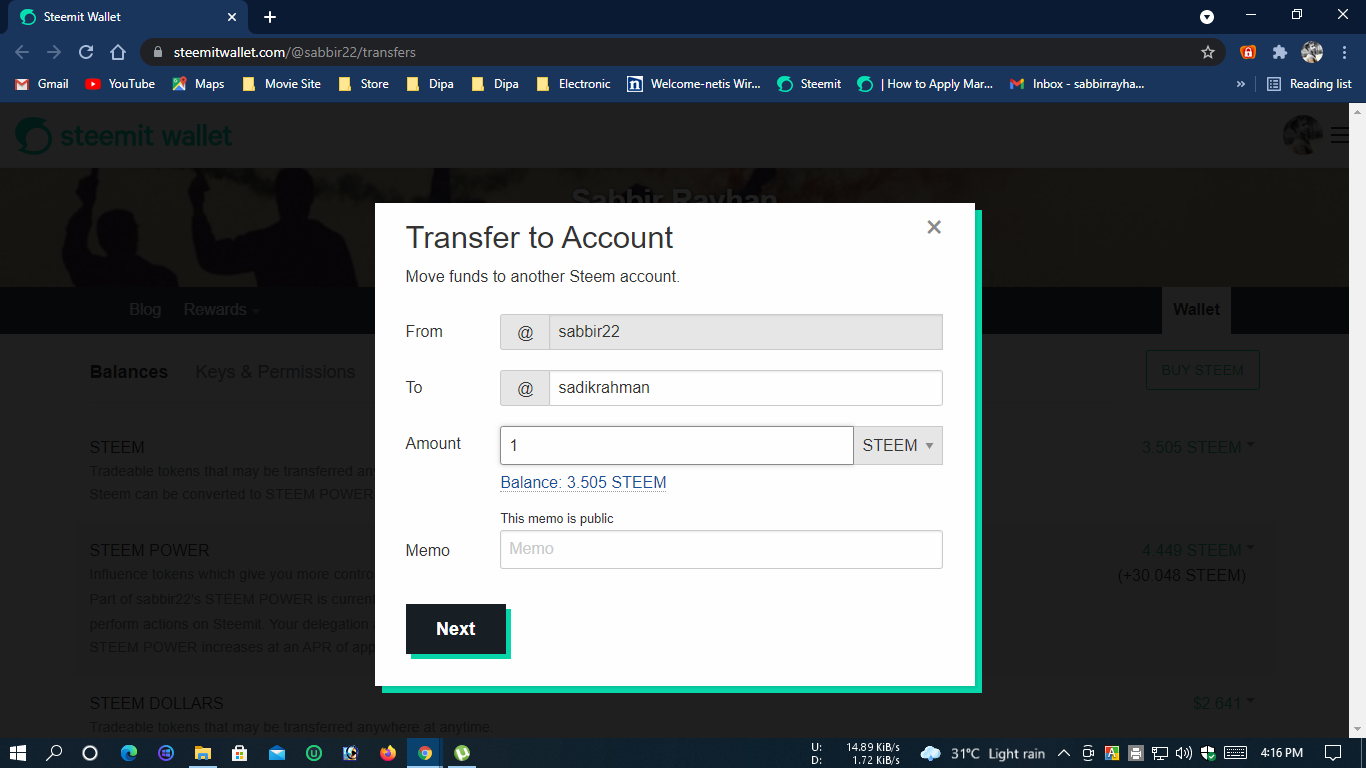This screenshot has width=1366, height=768.
Task: Expand the Rewards dropdown menu
Action: click(x=221, y=310)
